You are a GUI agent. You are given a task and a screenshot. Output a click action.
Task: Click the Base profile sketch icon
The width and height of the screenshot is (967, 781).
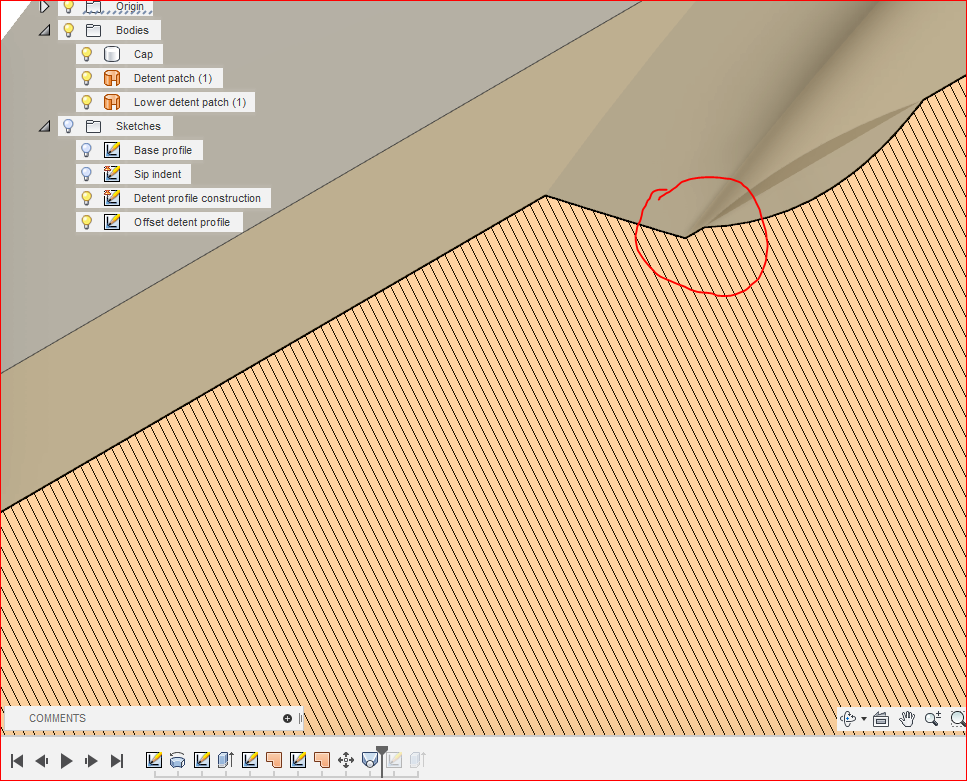112,150
